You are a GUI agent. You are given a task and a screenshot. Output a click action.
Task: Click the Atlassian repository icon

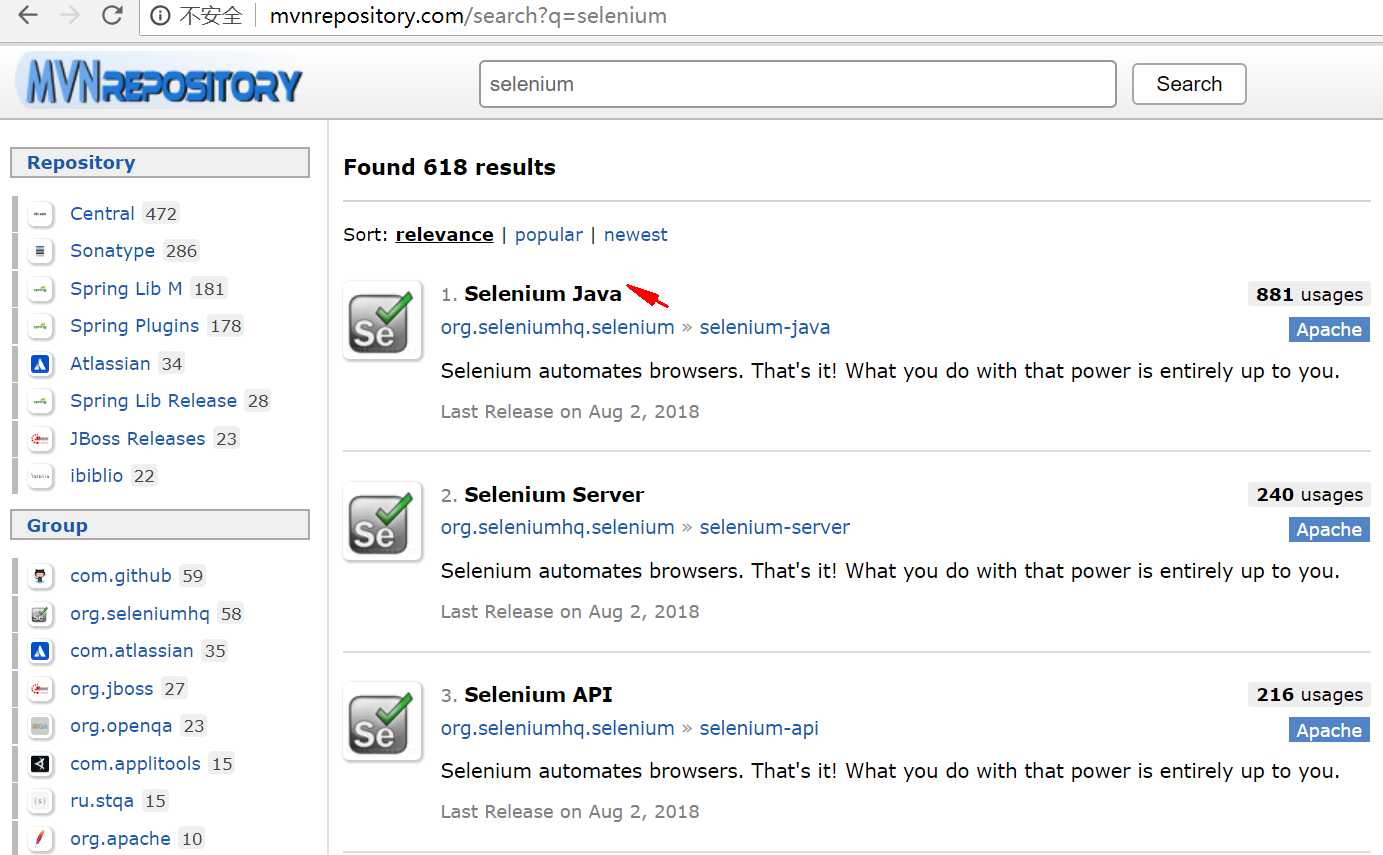tap(40, 364)
